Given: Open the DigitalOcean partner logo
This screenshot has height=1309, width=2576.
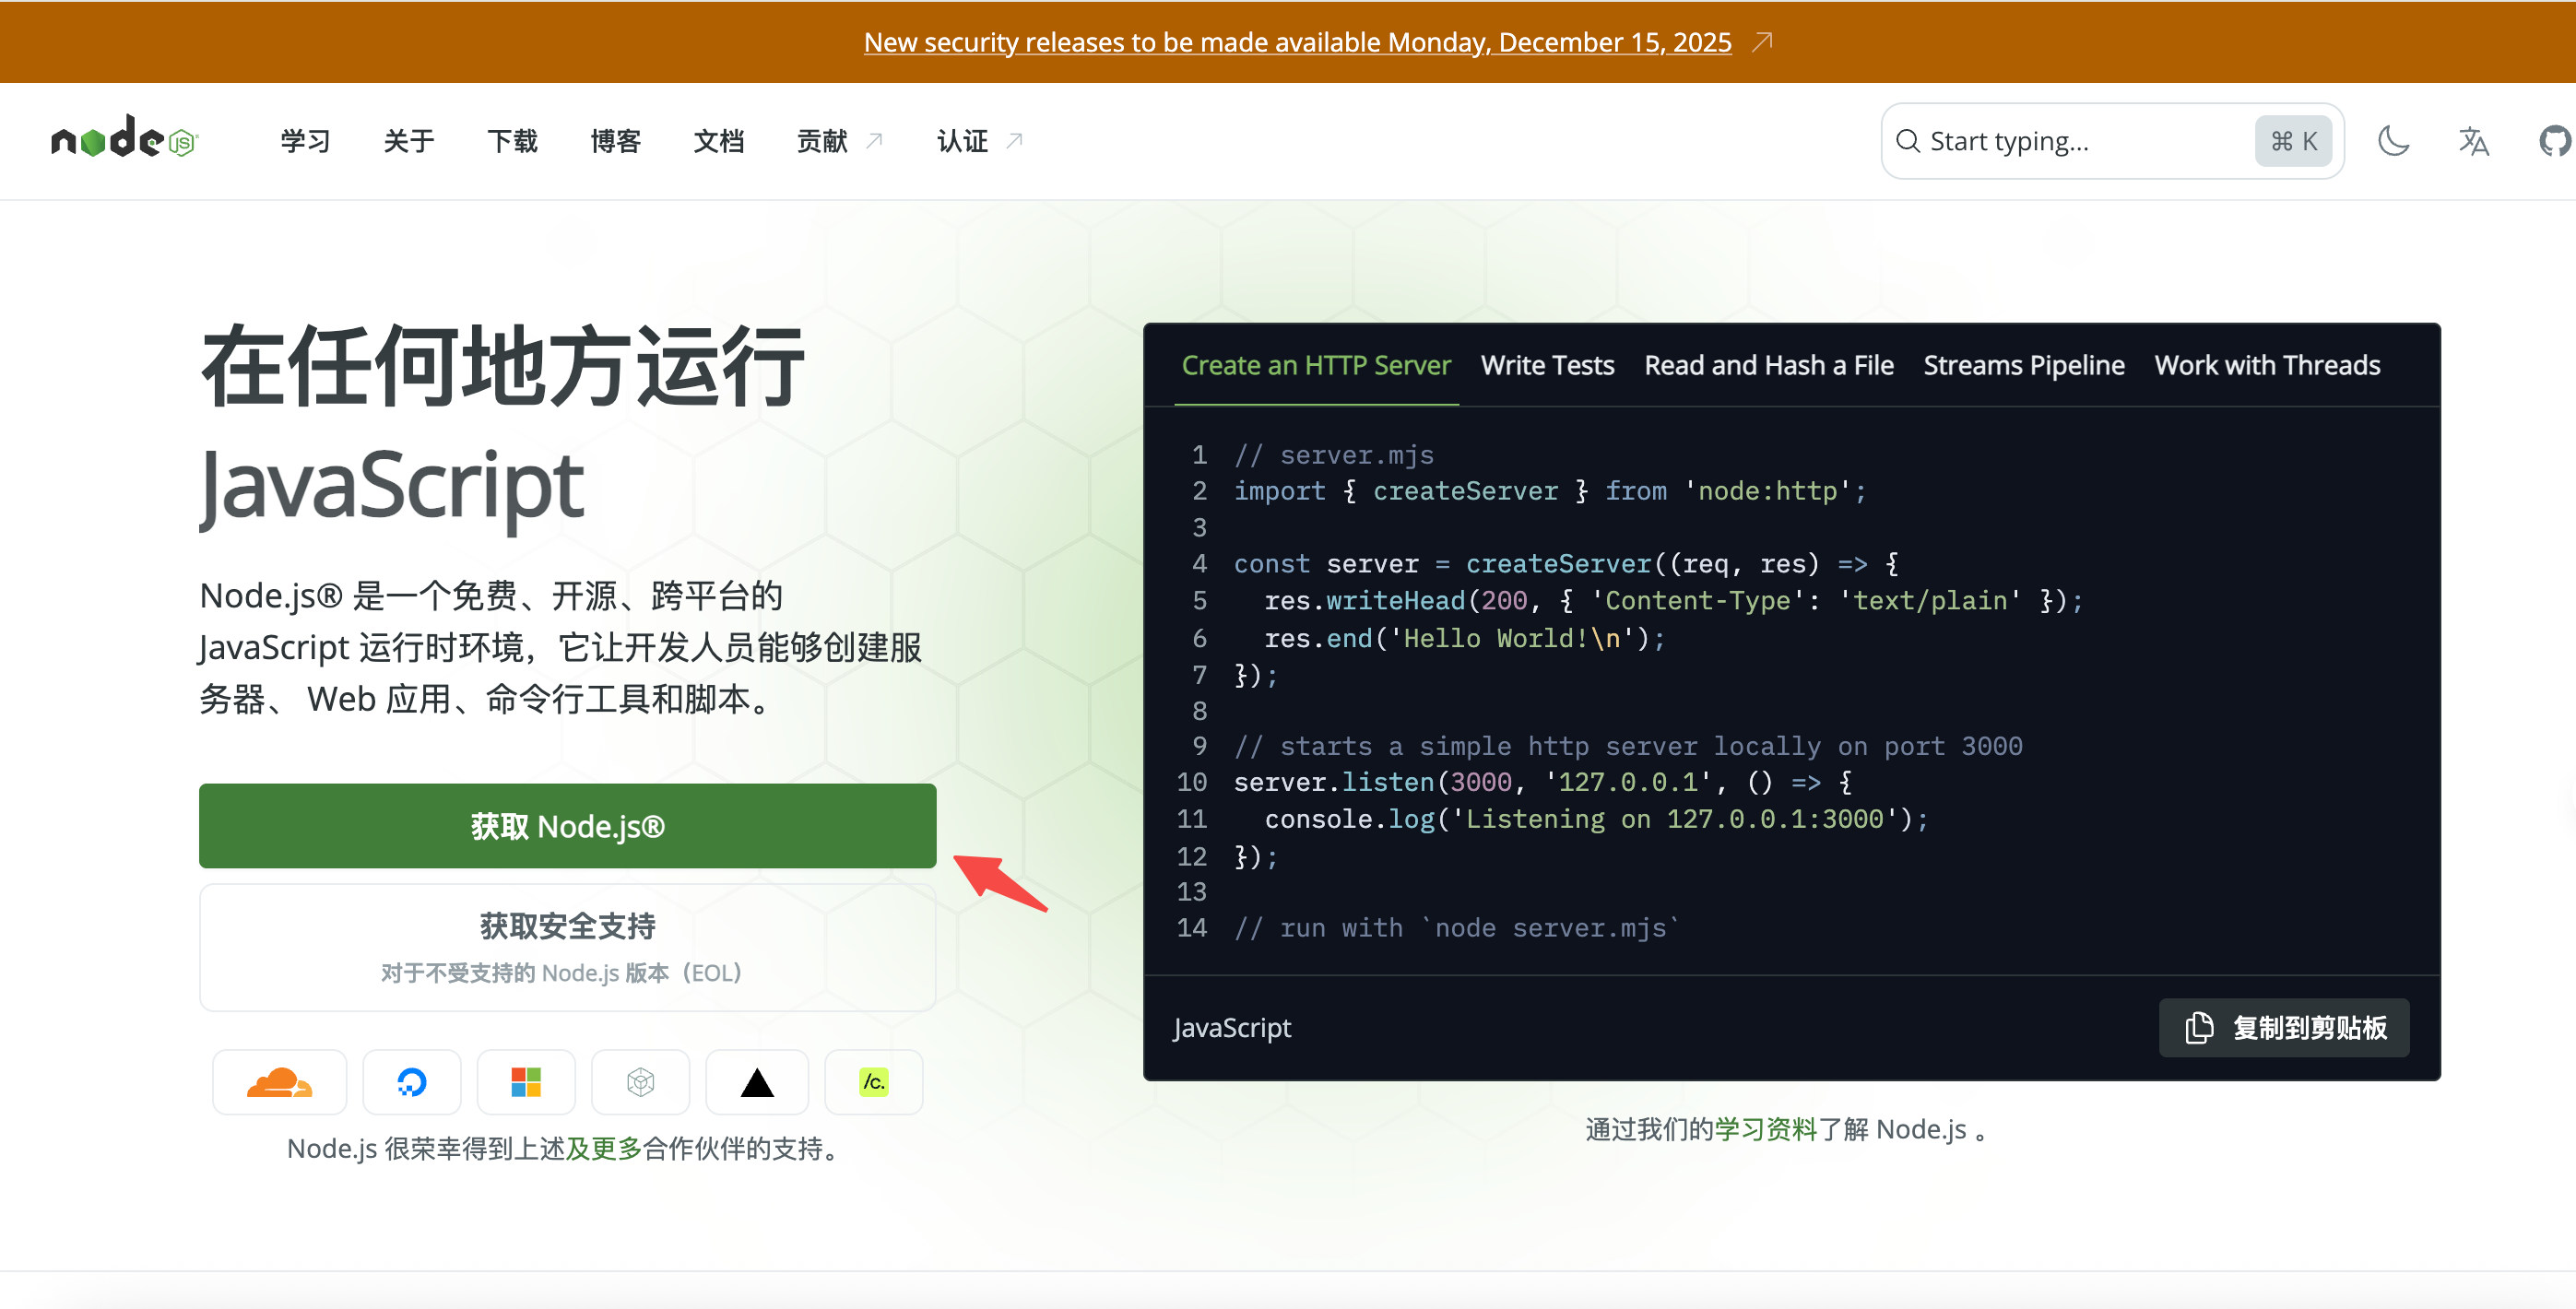Looking at the screenshot, I should (411, 1082).
